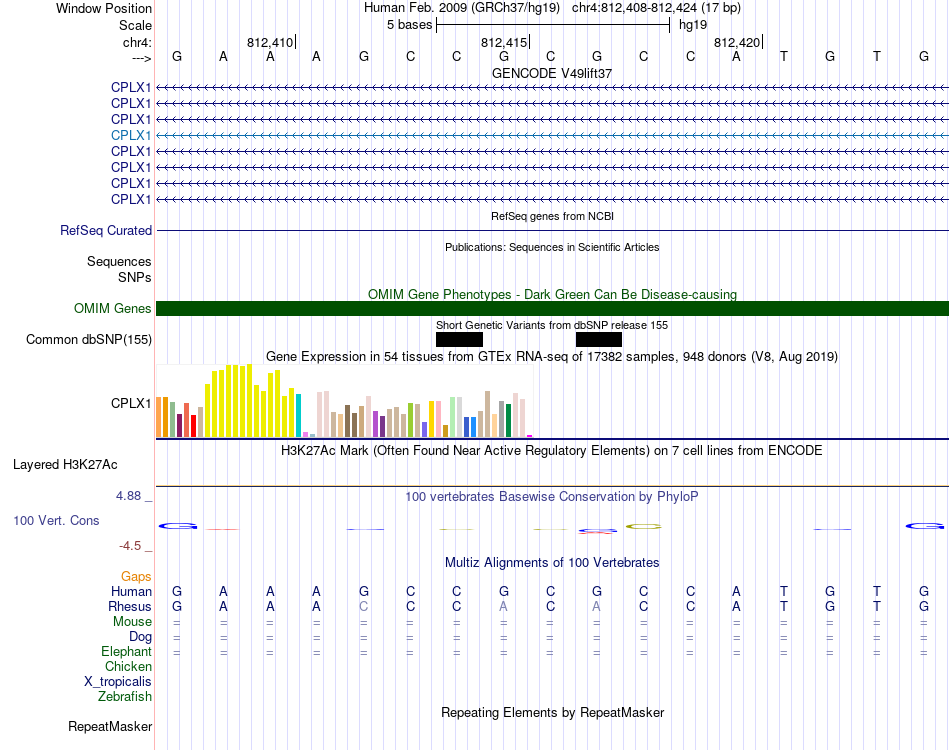Click the orange Gaps label

coord(136,576)
